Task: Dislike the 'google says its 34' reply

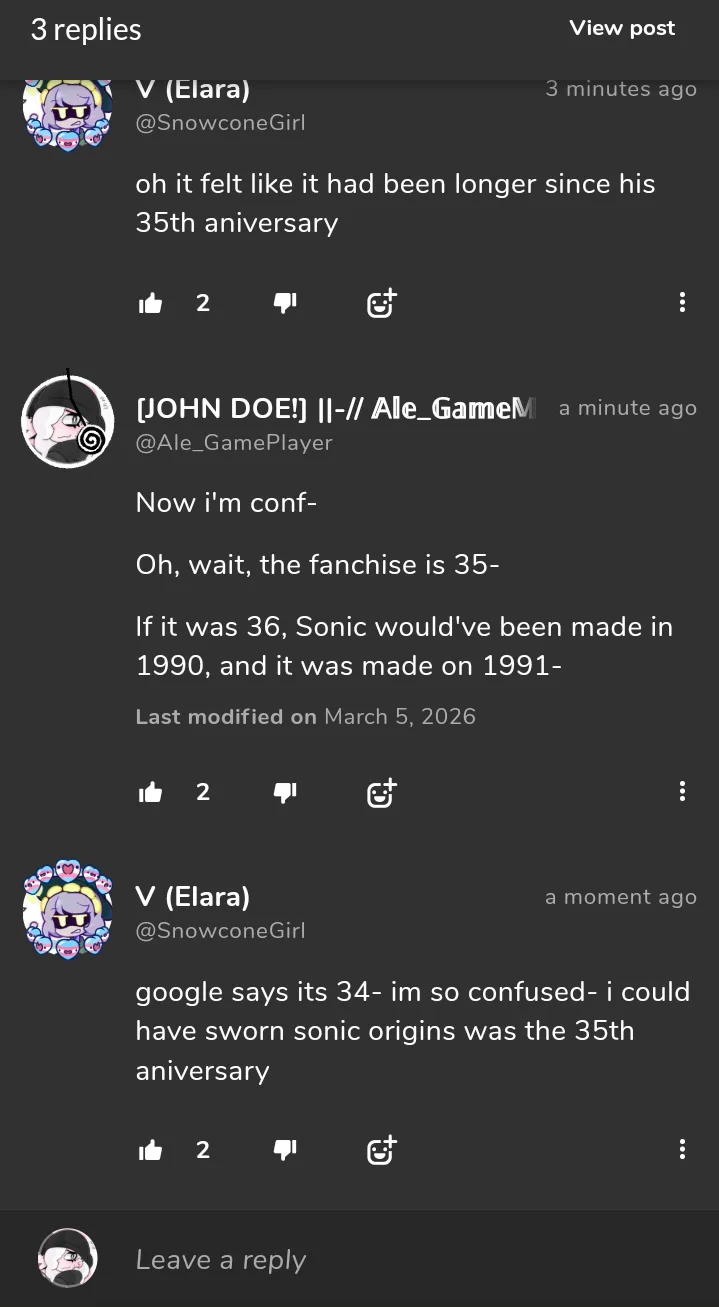Action: 285,1150
